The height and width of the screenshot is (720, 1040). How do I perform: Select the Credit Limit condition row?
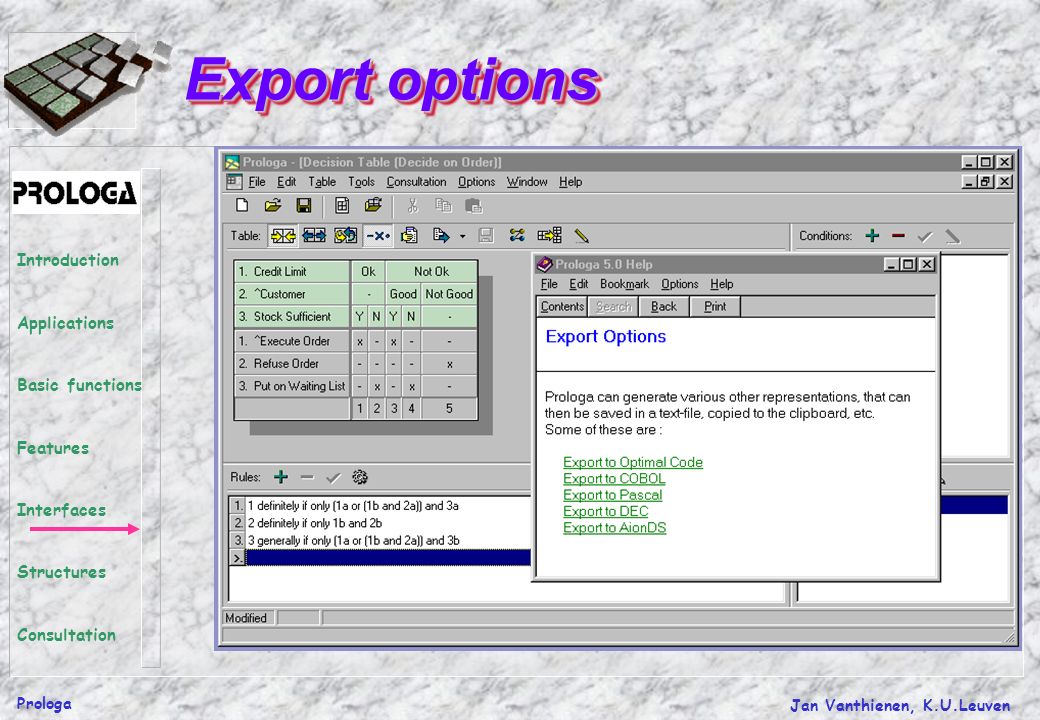[292, 271]
